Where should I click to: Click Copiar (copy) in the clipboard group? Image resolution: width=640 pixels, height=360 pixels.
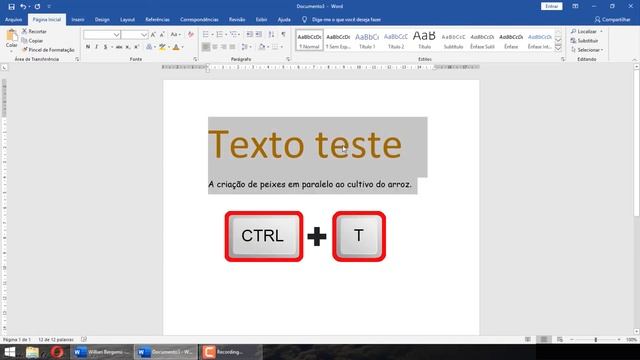click(32, 41)
